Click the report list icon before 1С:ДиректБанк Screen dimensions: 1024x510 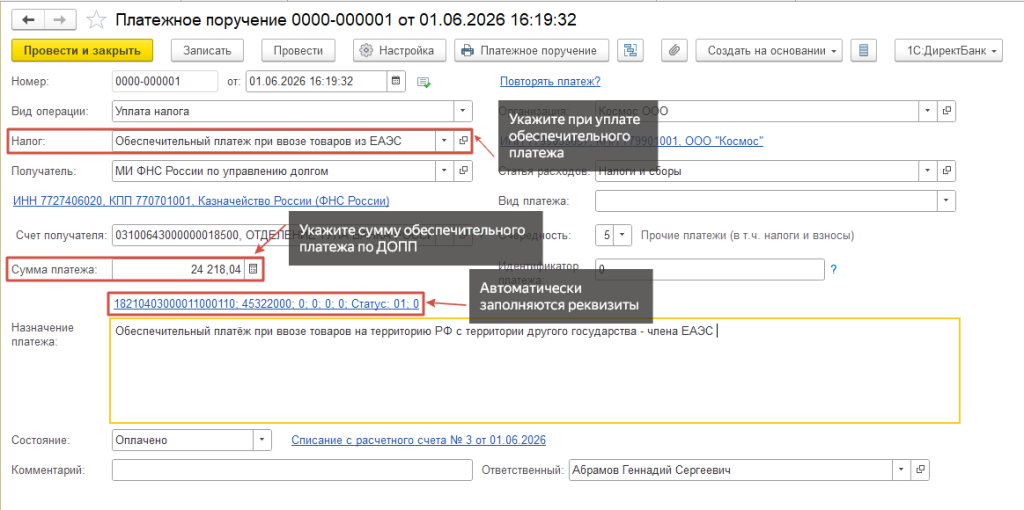coord(863,50)
